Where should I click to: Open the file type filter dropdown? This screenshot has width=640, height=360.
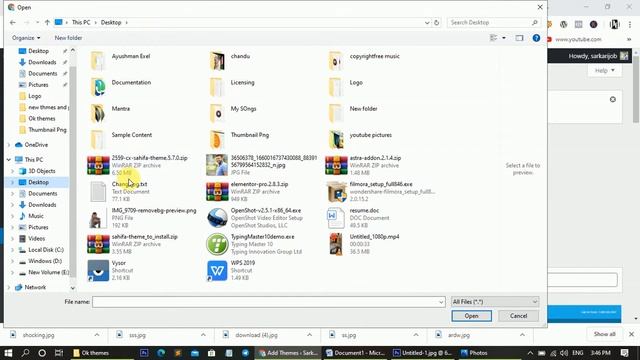(495, 302)
